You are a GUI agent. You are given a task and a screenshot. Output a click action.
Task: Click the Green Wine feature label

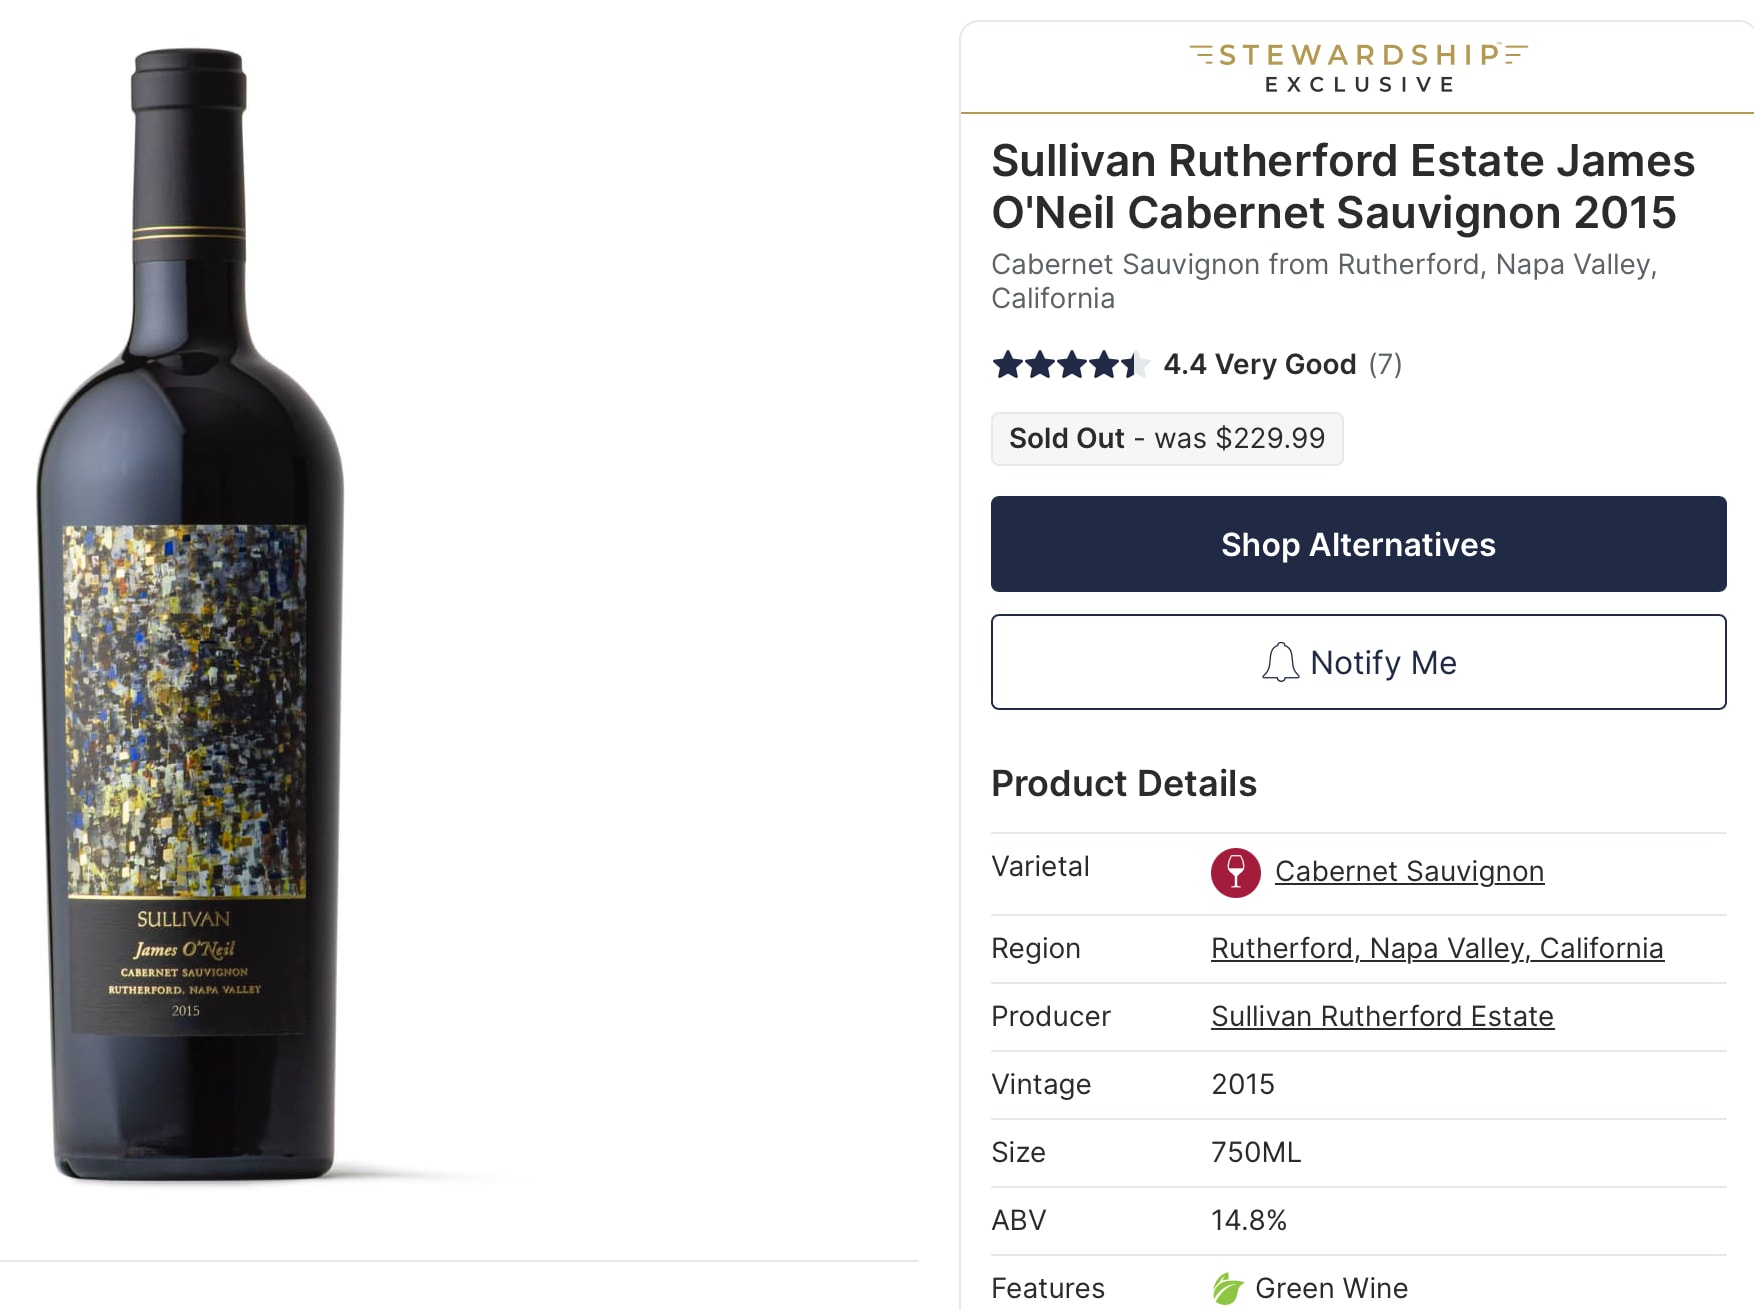pyautogui.click(x=1331, y=1288)
